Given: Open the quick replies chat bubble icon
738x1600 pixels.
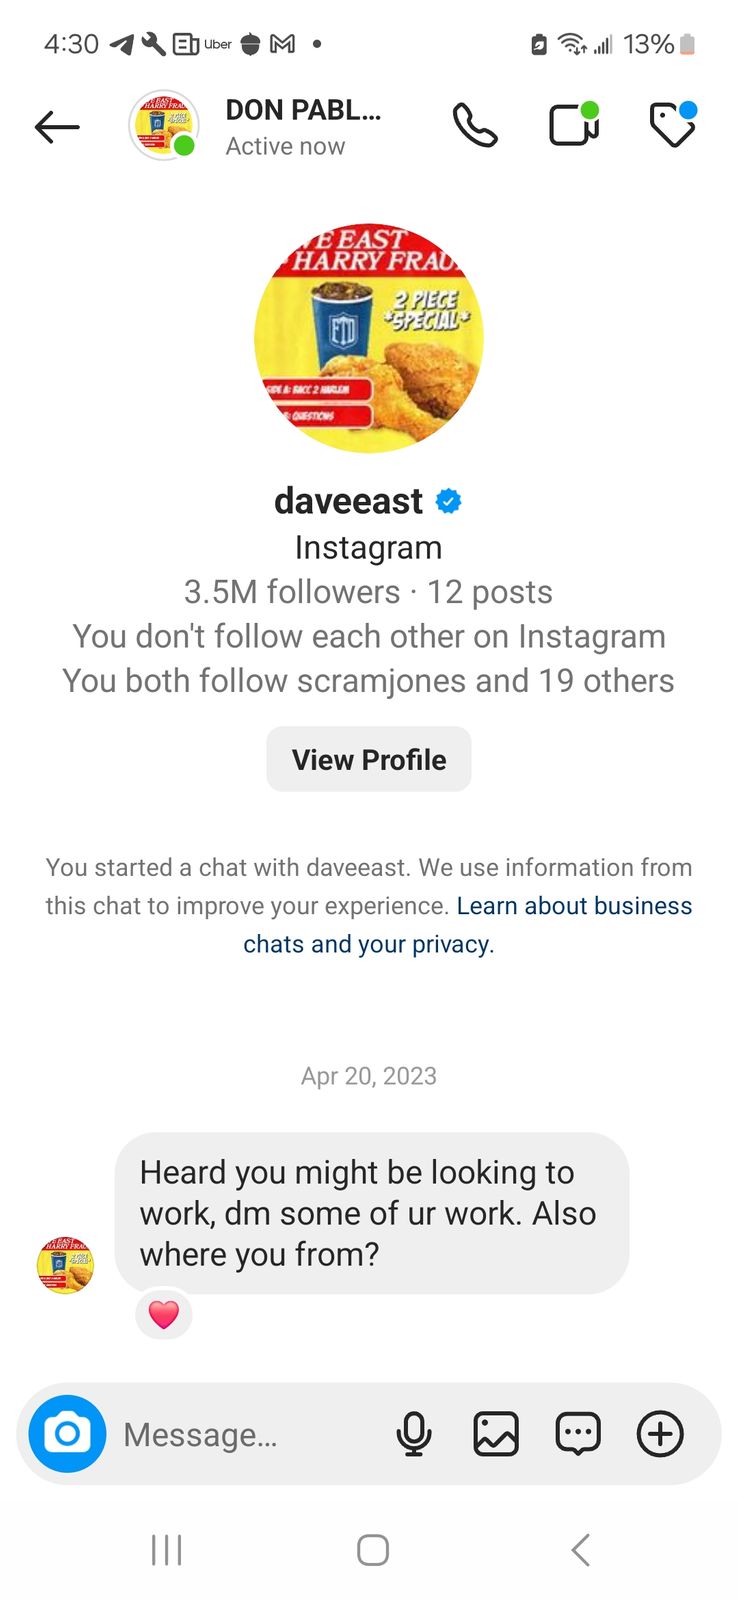Looking at the screenshot, I should pyautogui.click(x=578, y=1434).
